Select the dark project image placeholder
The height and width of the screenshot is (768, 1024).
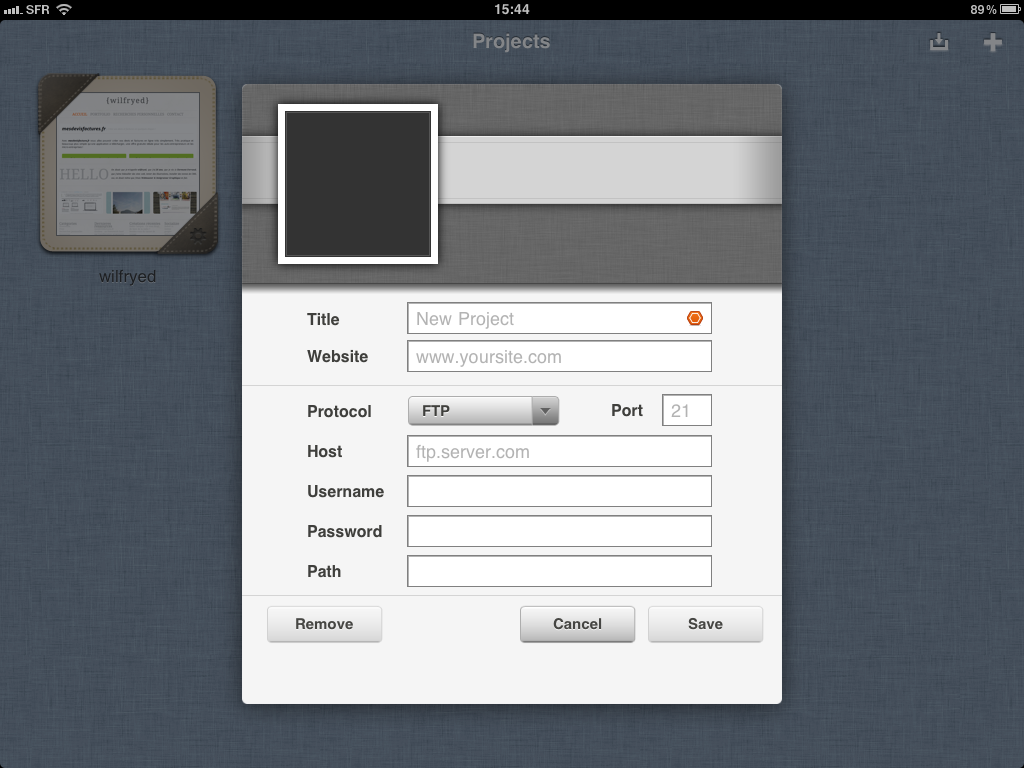(x=358, y=184)
